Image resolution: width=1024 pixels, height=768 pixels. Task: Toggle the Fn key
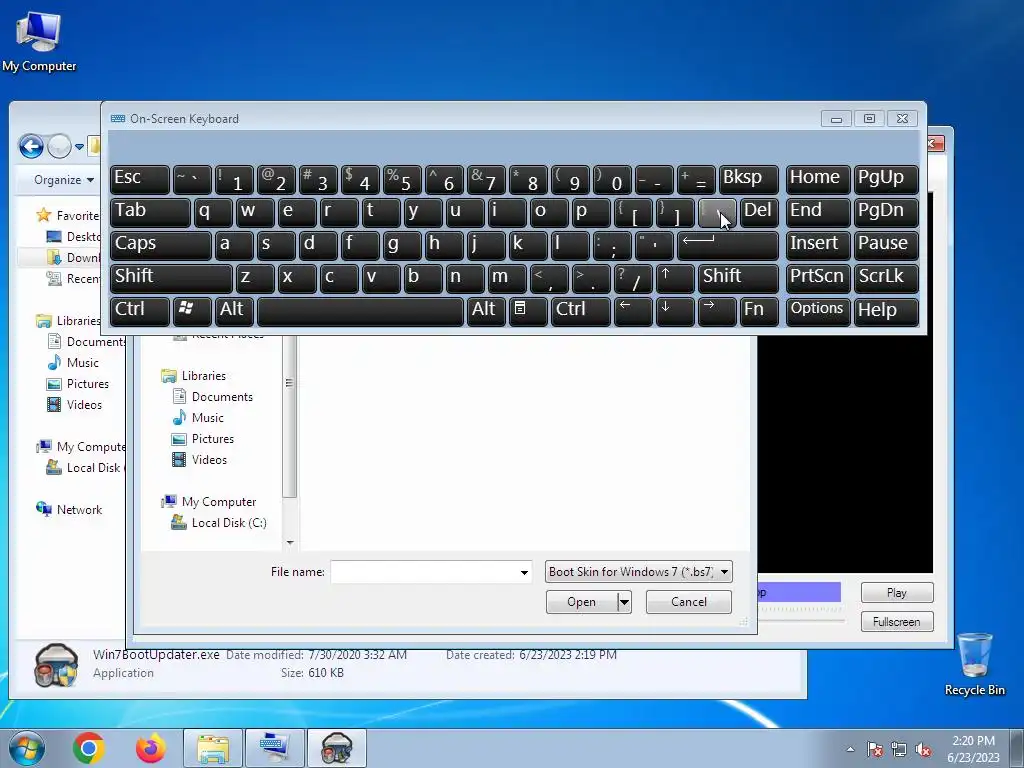pos(759,310)
